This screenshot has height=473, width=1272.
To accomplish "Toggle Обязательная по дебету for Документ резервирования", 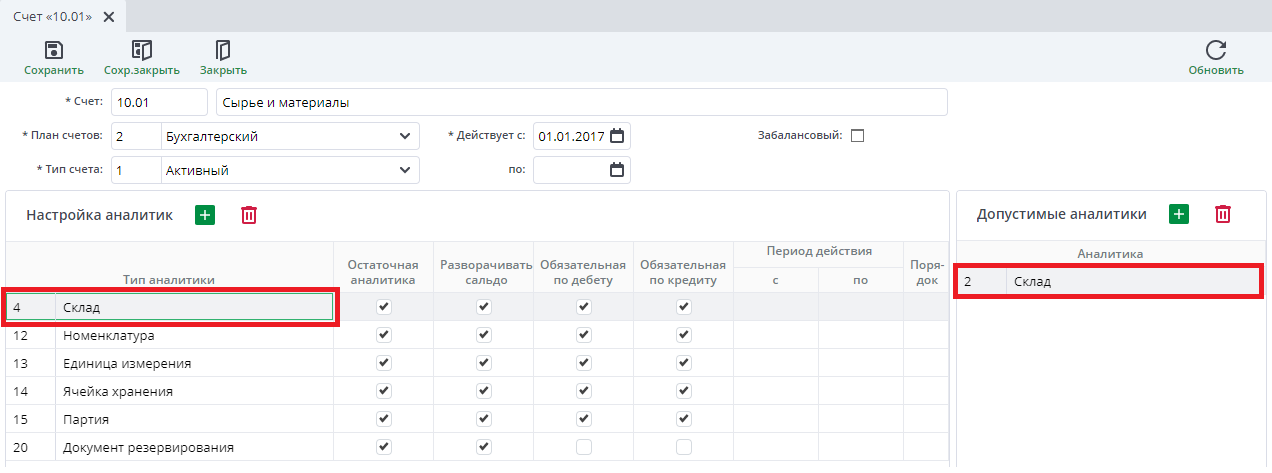I will click(x=583, y=447).
